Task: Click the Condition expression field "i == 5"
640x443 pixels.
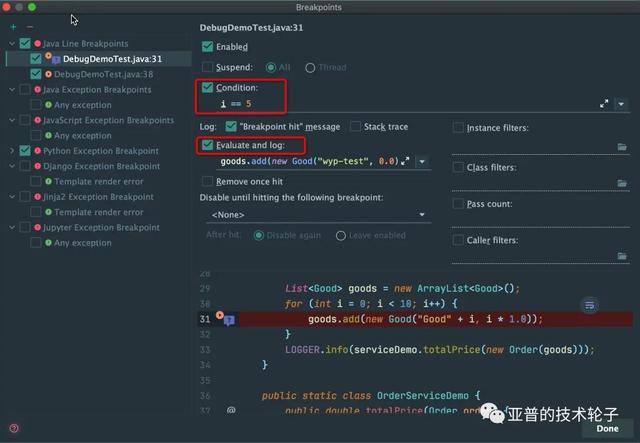Action: pyautogui.click(x=406, y=104)
